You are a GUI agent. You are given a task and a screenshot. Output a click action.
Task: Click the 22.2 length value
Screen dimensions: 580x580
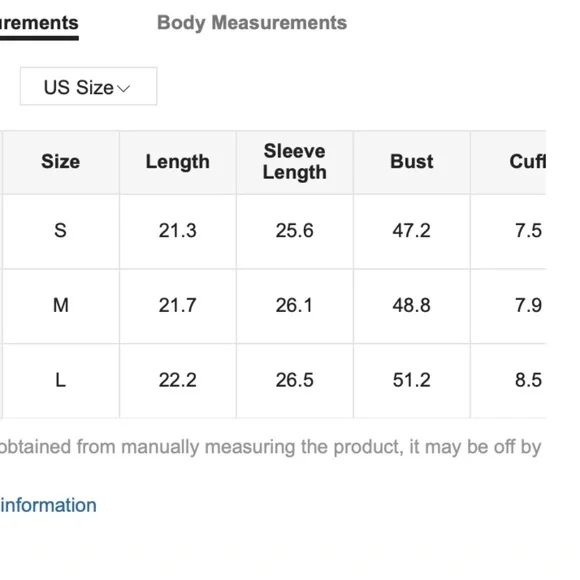(178, 380)
